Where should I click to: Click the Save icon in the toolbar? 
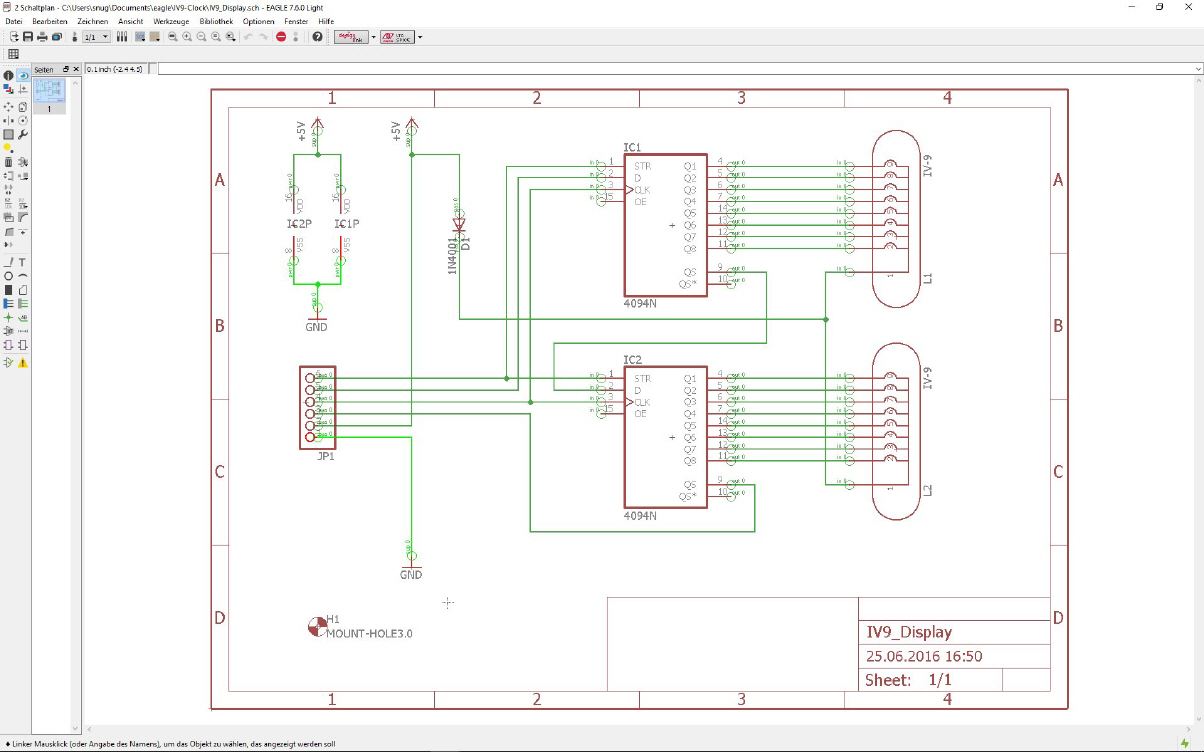(x=28, y=37)
